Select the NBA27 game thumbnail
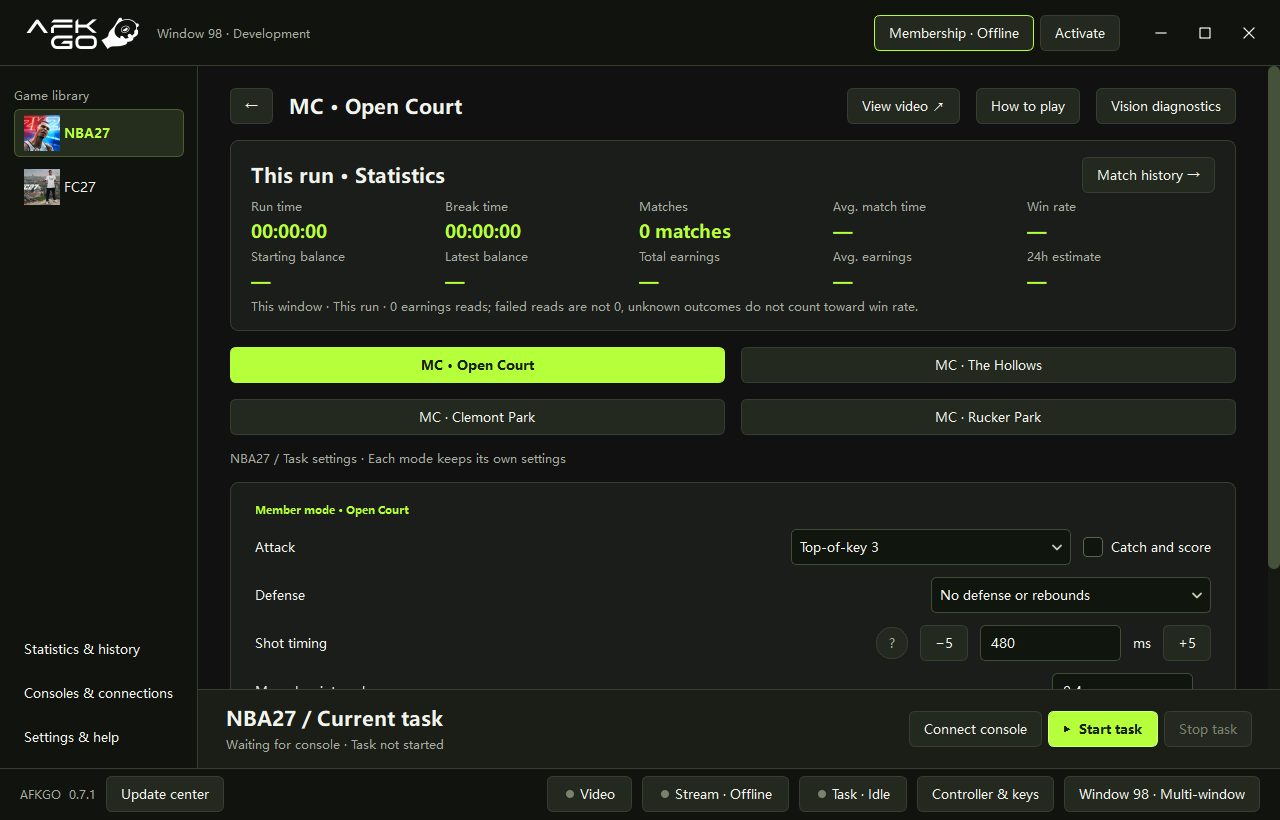 point(42,133)
